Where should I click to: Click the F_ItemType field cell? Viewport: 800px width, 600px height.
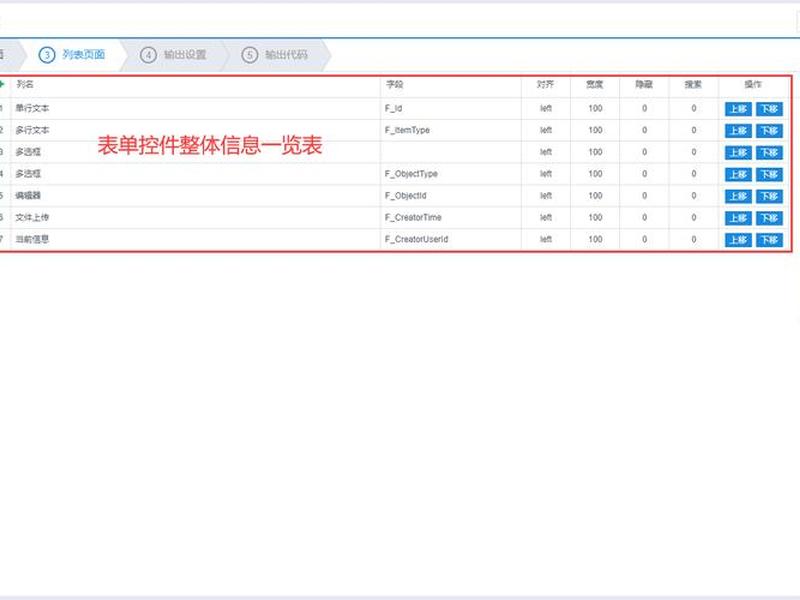pos(407,130)
